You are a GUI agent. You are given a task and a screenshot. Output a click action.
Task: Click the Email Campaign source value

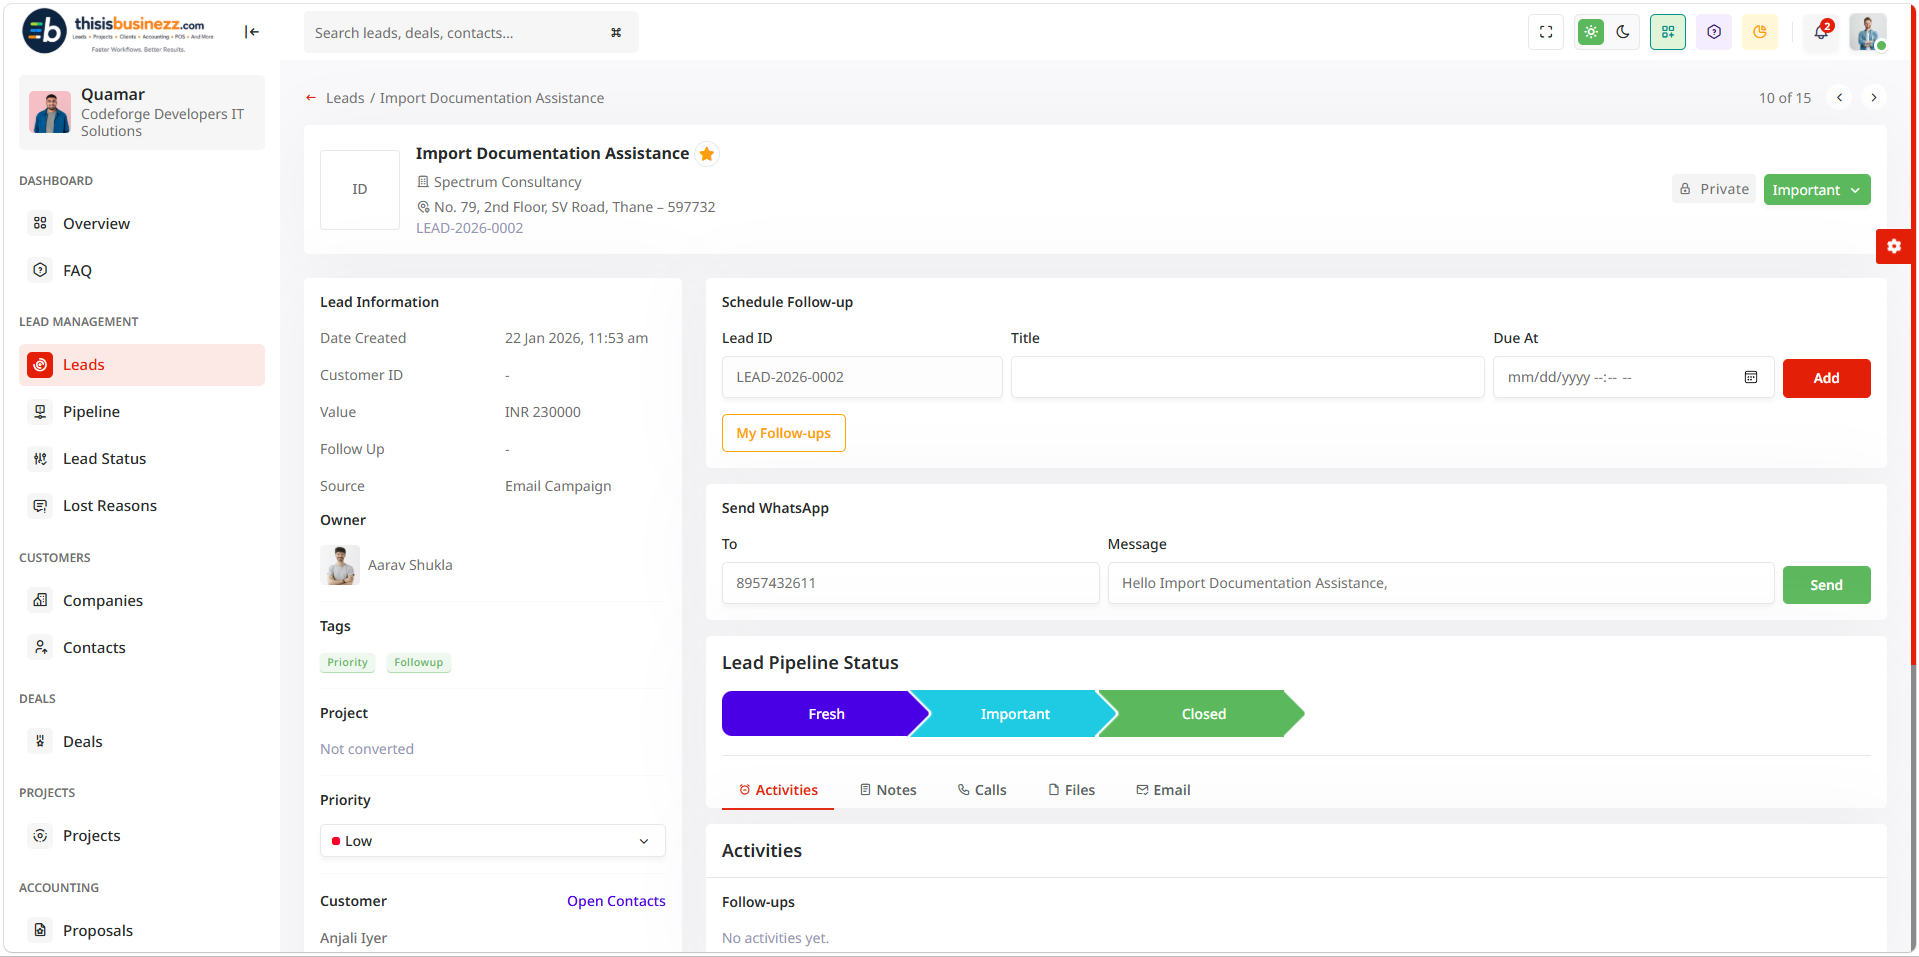point(558,486)
